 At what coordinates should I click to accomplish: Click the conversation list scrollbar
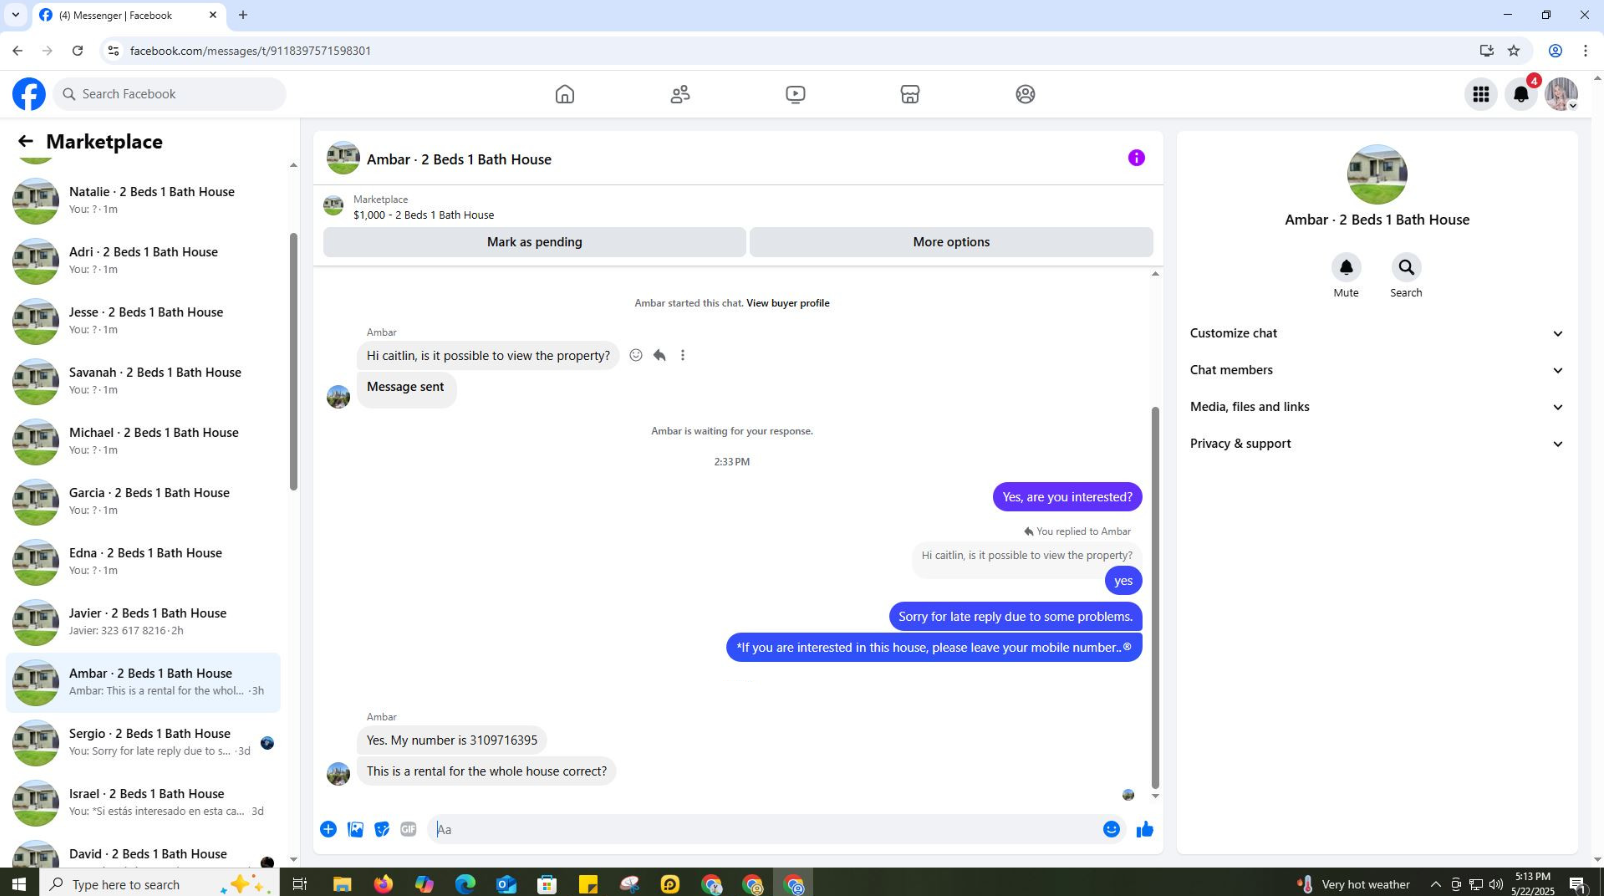pos(293,362)
